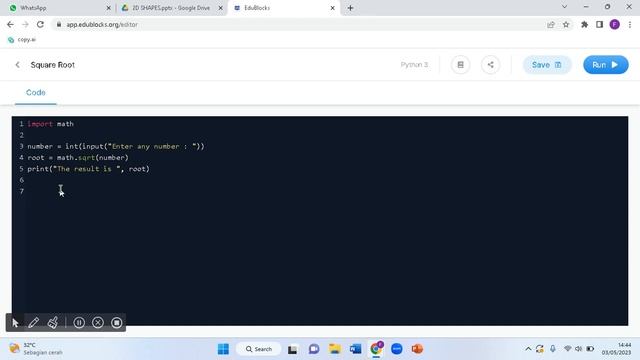
Task: Click the sync update tray icon
Action: (540, 349)
